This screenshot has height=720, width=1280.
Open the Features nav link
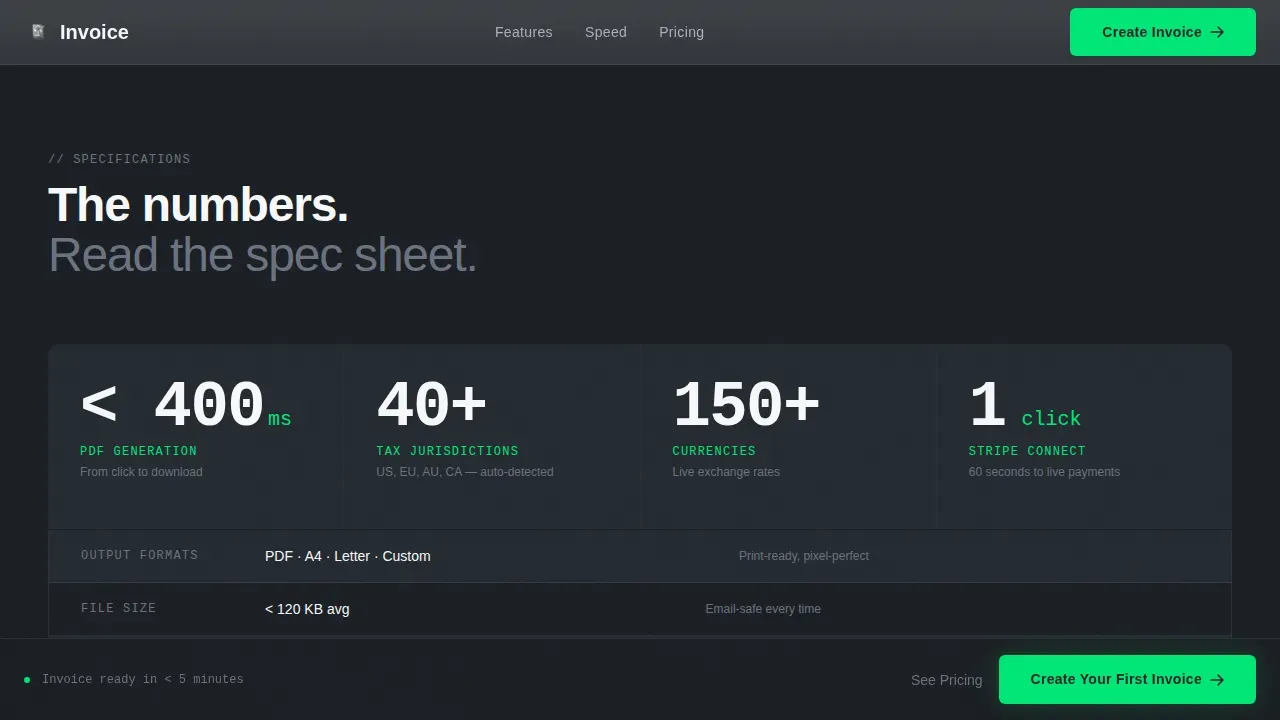[523, 32]
